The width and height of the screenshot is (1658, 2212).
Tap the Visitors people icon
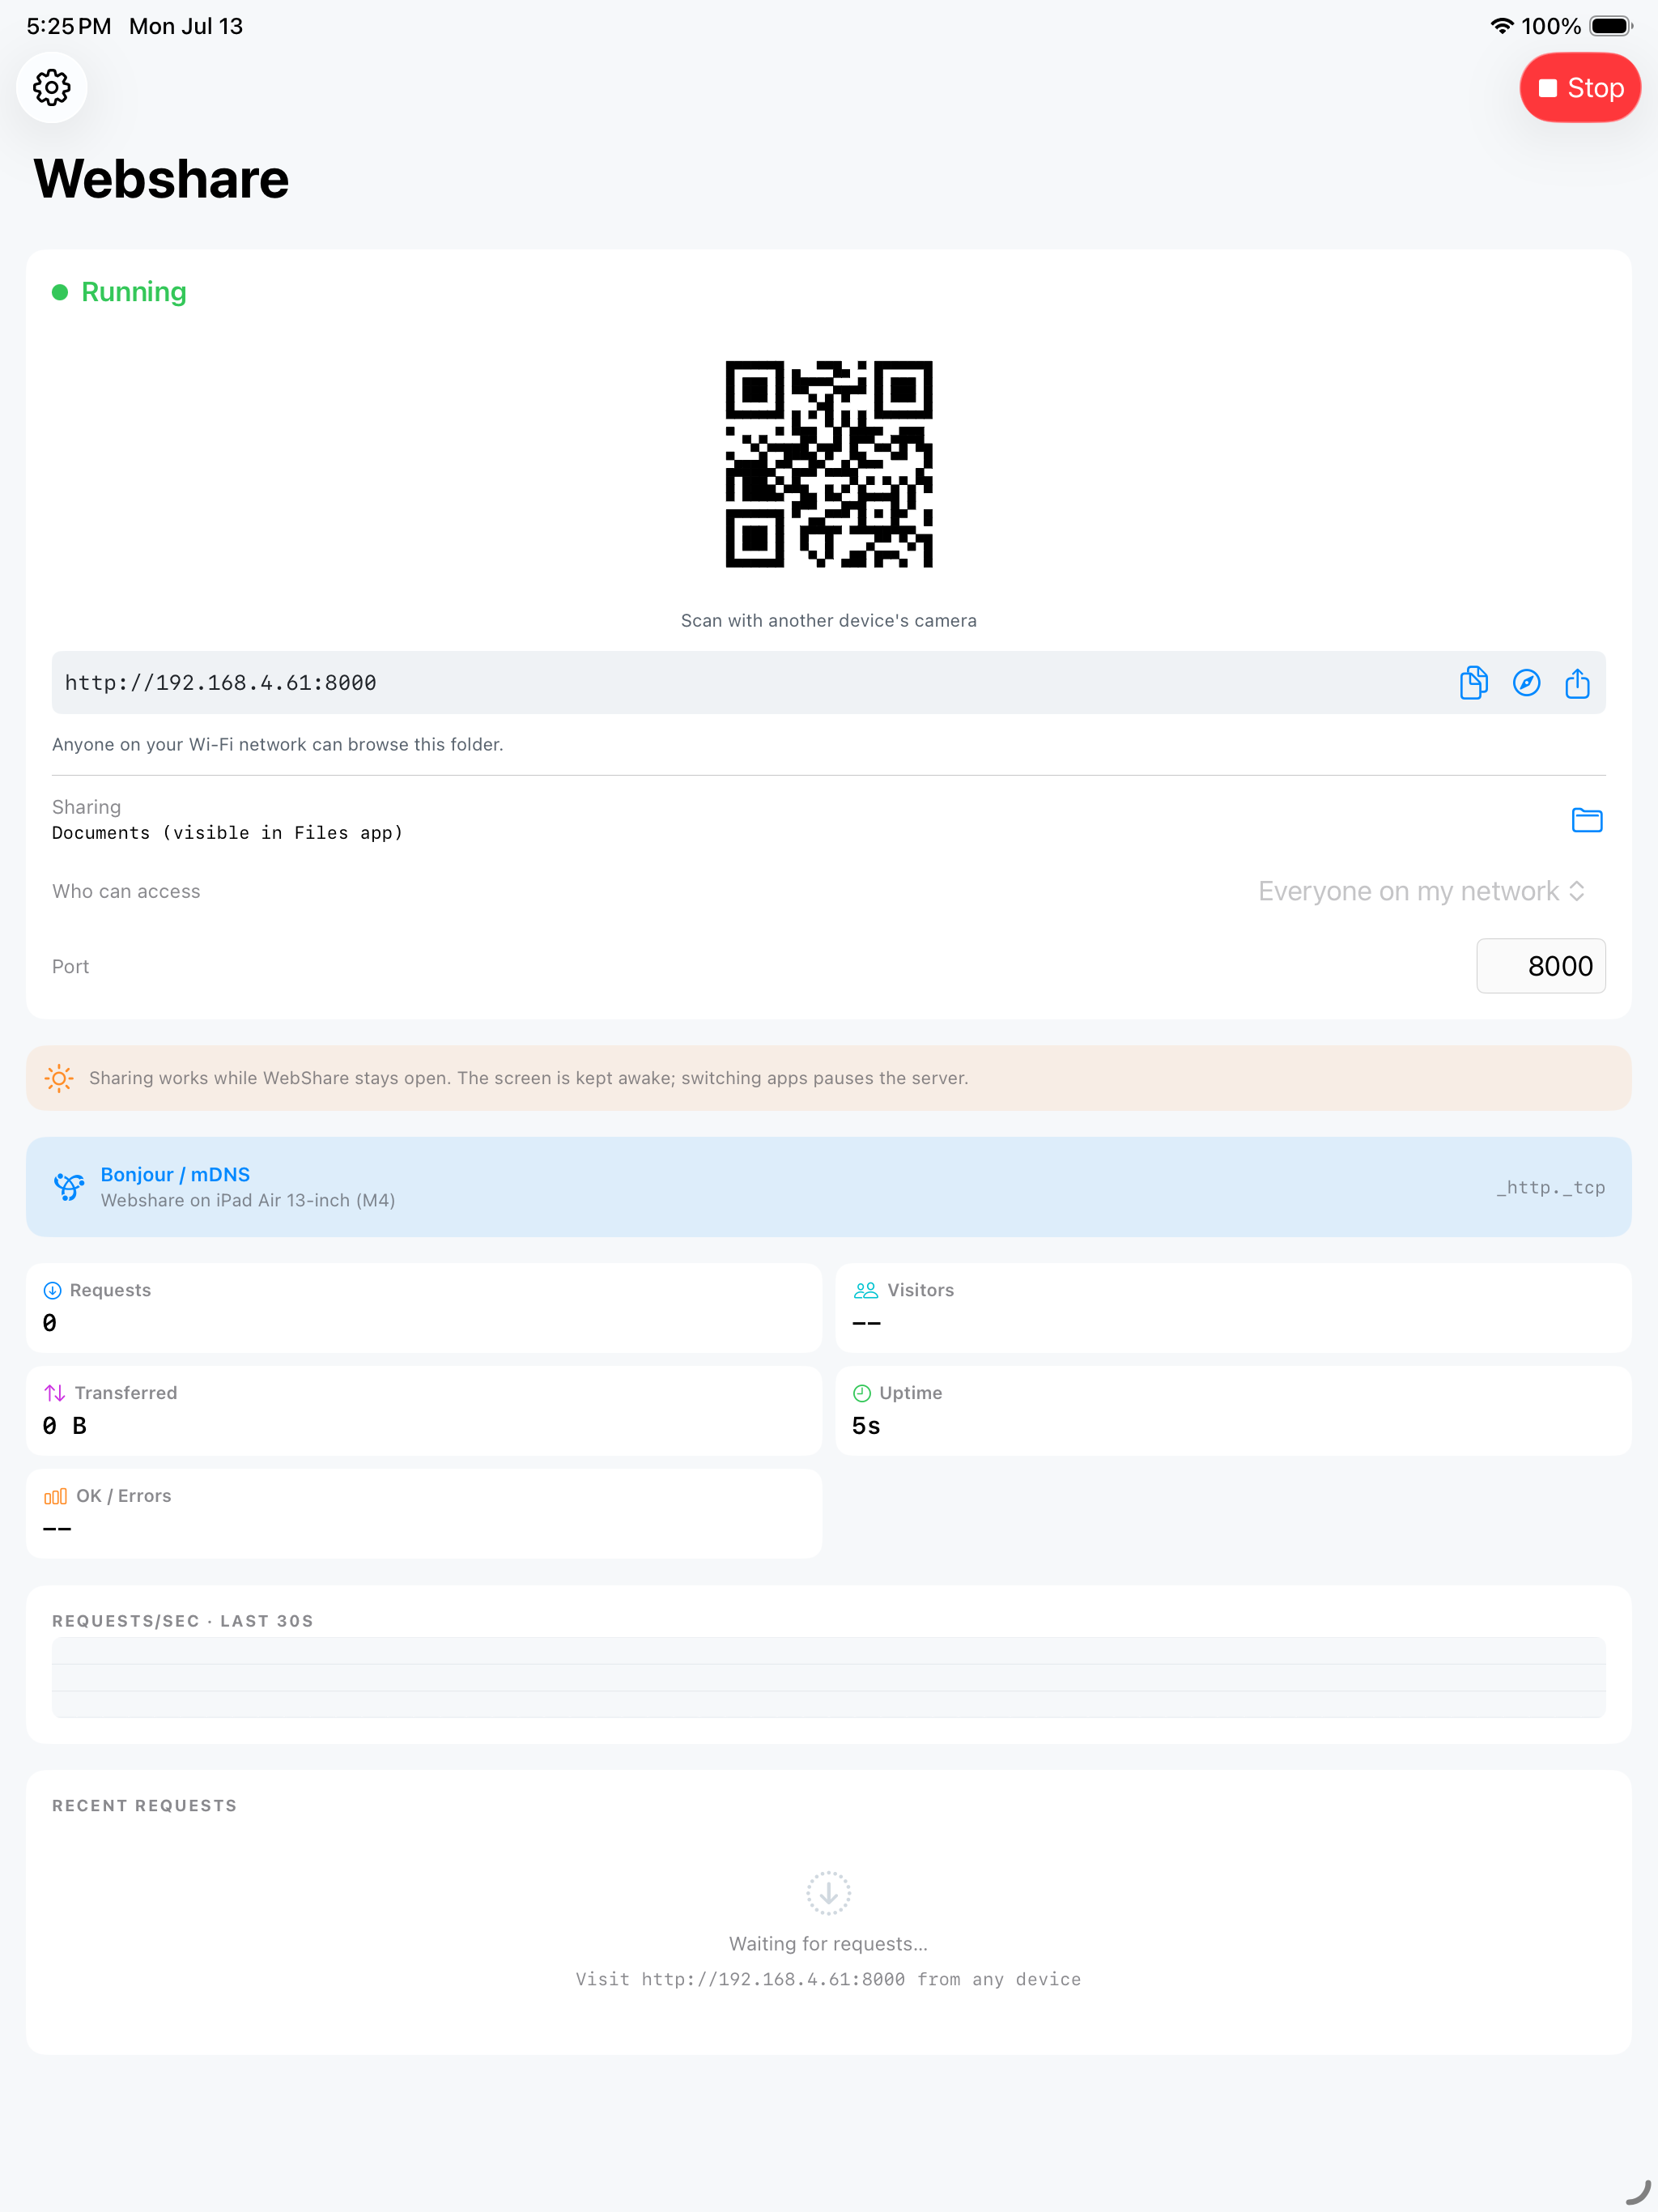click(866, 1291)
